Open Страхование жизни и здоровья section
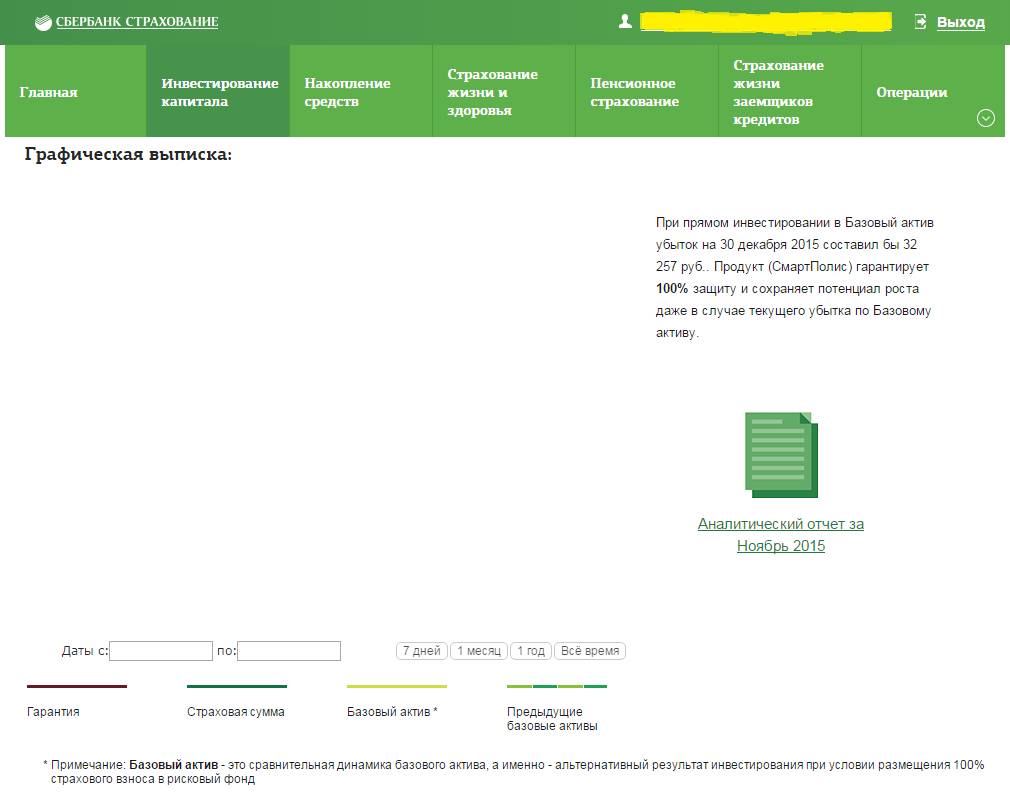Screen dimensions: 1010x800 (504, 91)
